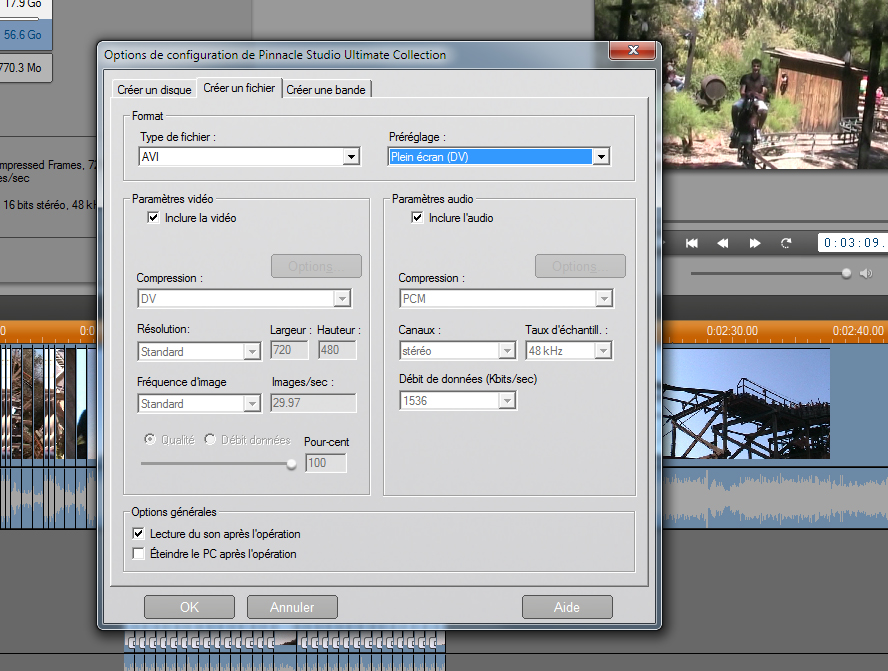Open the Préréglage dropdown Plein écran (DV)
Screen dimensions: 888x671
[x=499, y=157]
